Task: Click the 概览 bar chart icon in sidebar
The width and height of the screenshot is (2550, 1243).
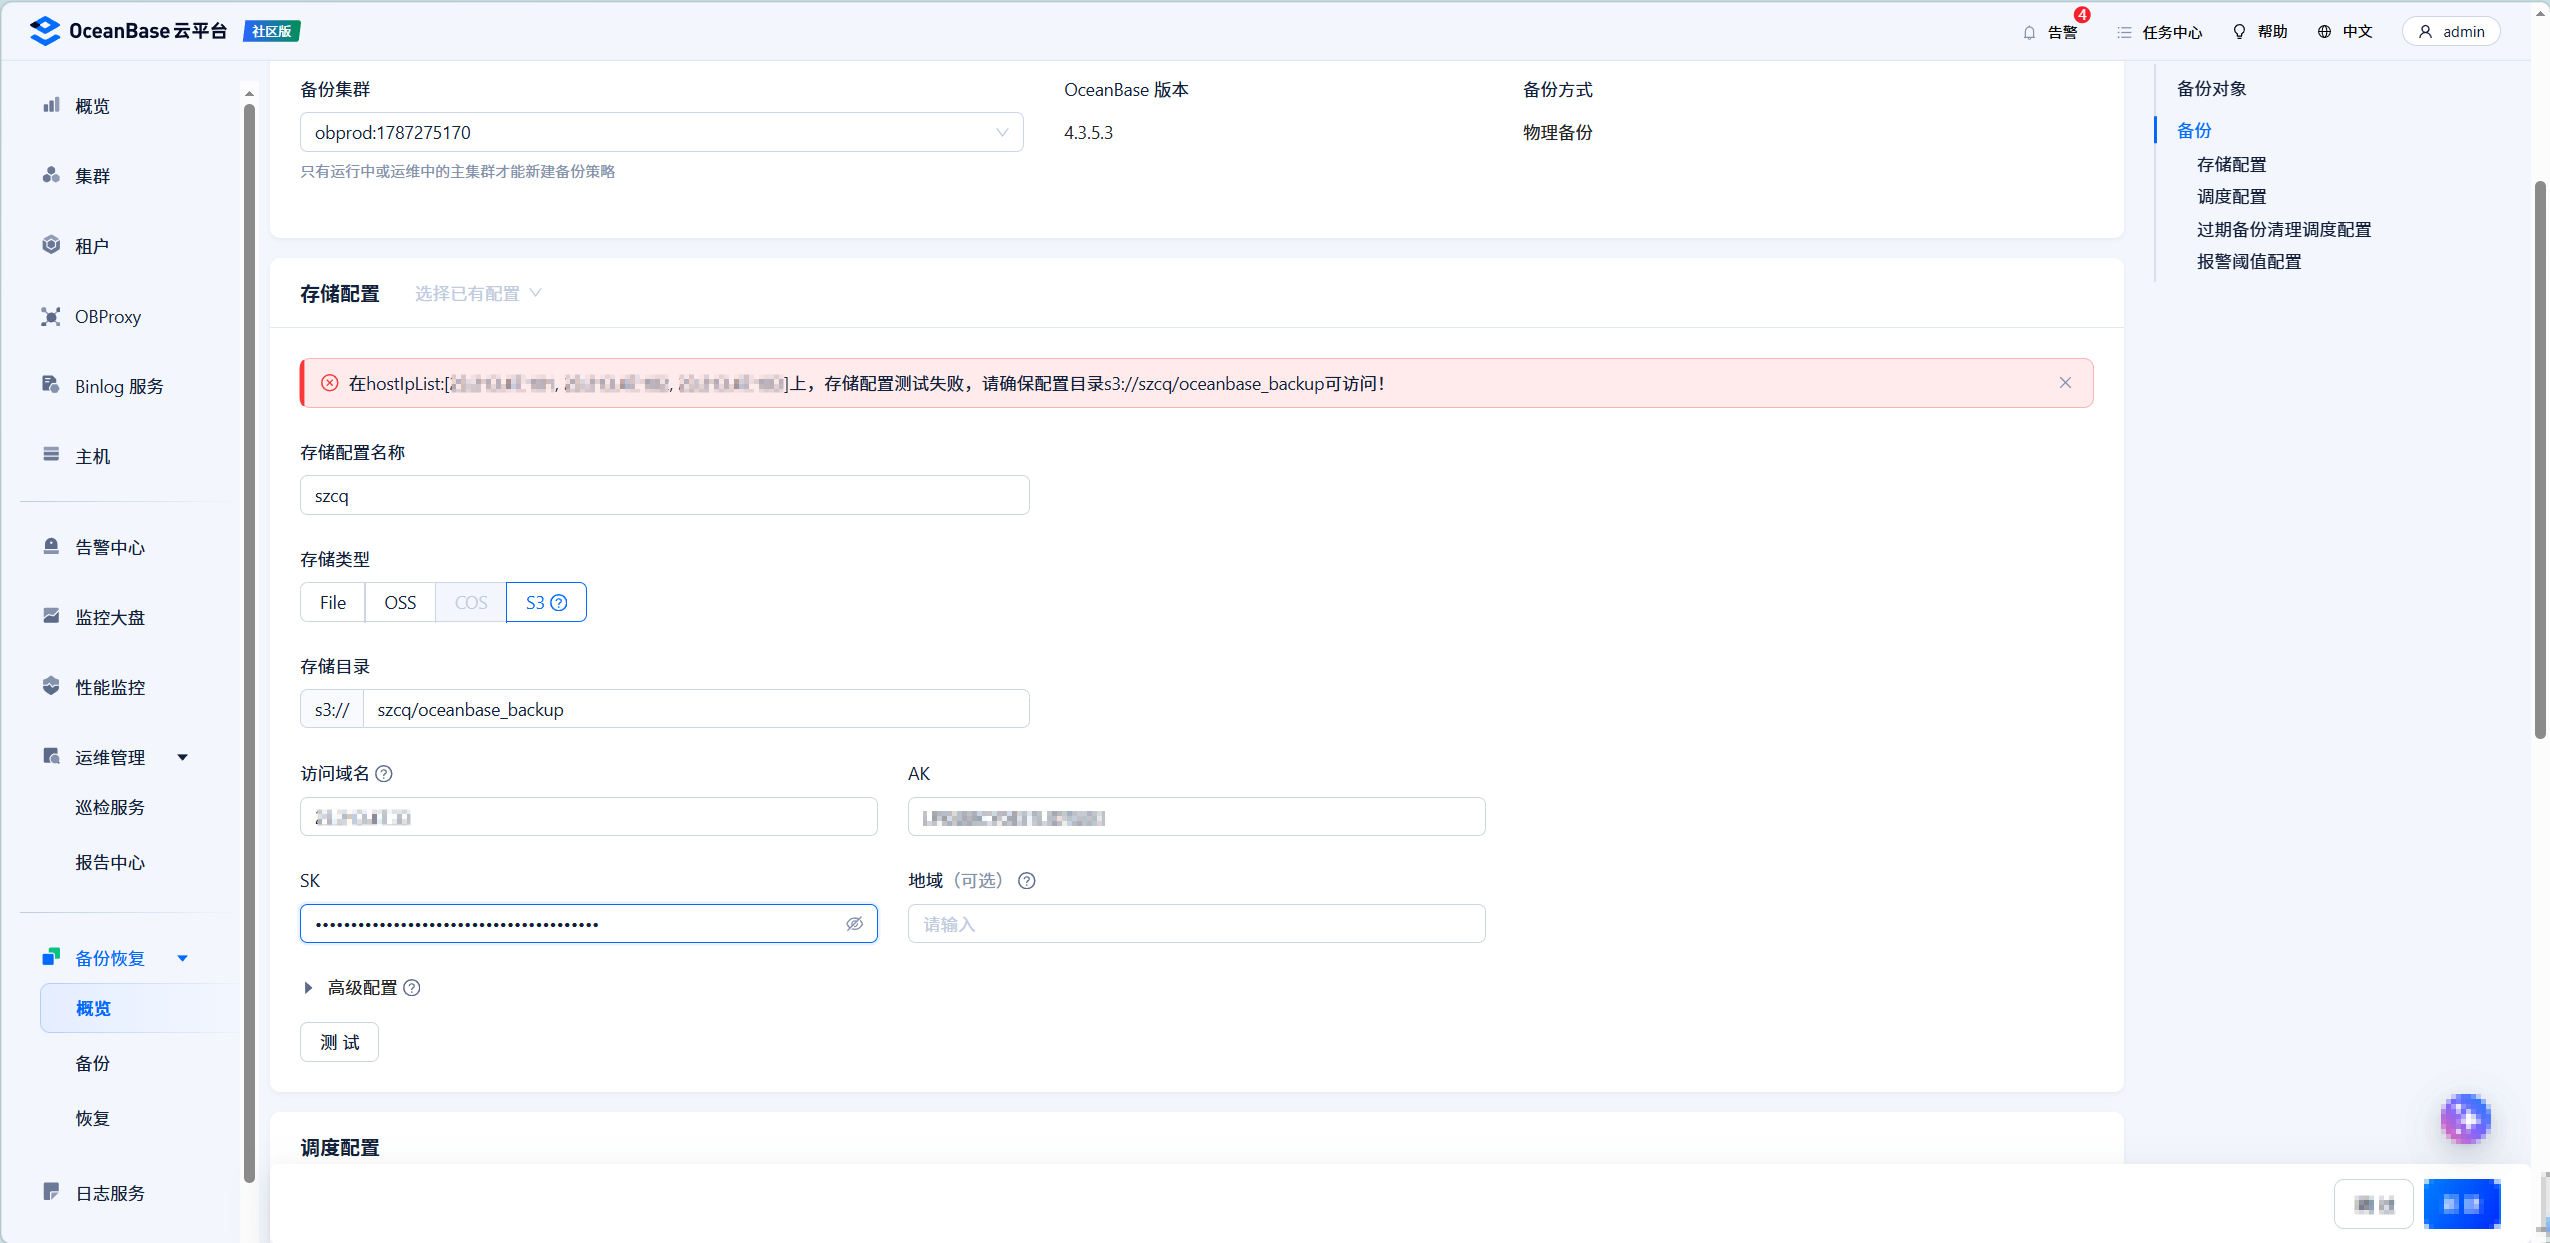Action: 51,105
